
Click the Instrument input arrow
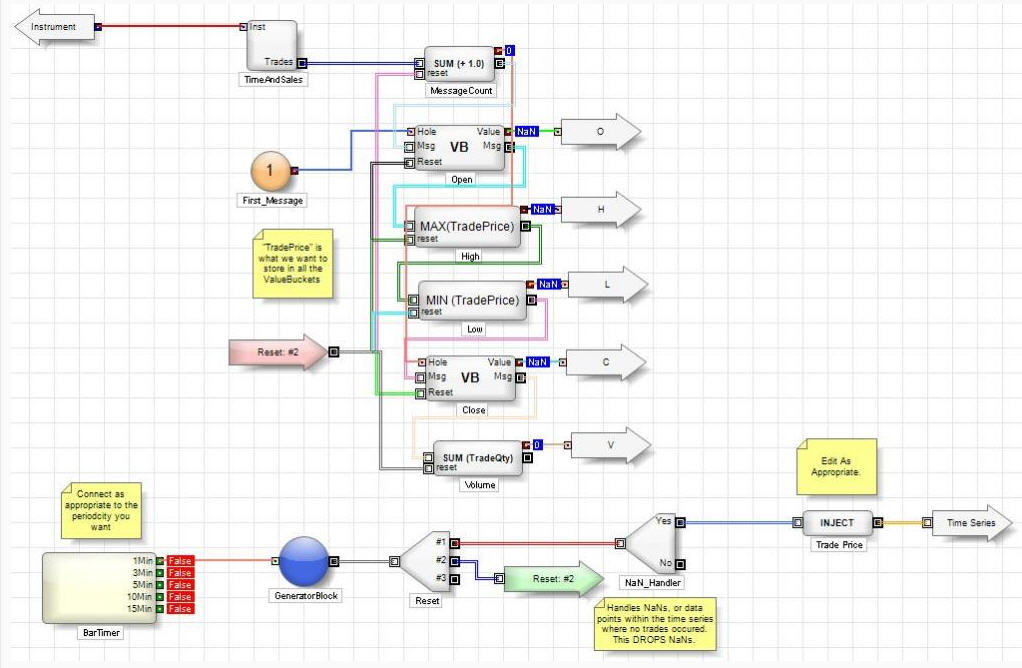click(x=54, y=27)
